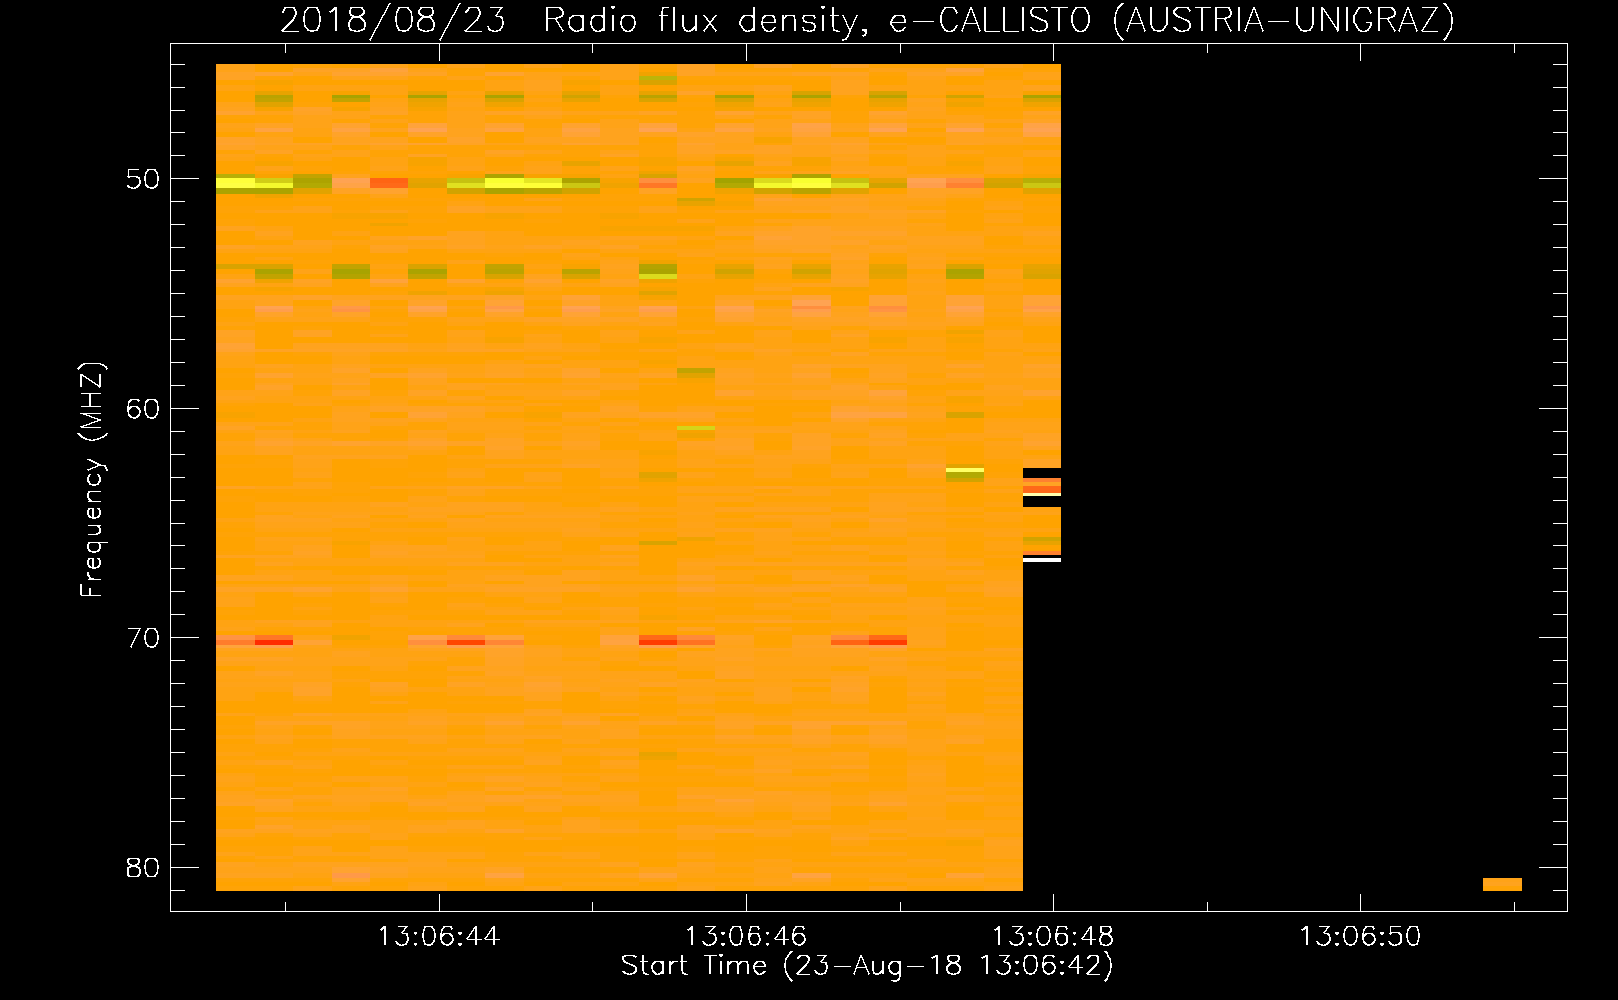Click the 80 frequency tick label
Image resolution: width=1618 pixels, height=1000 pixels.
click(143, 868)
